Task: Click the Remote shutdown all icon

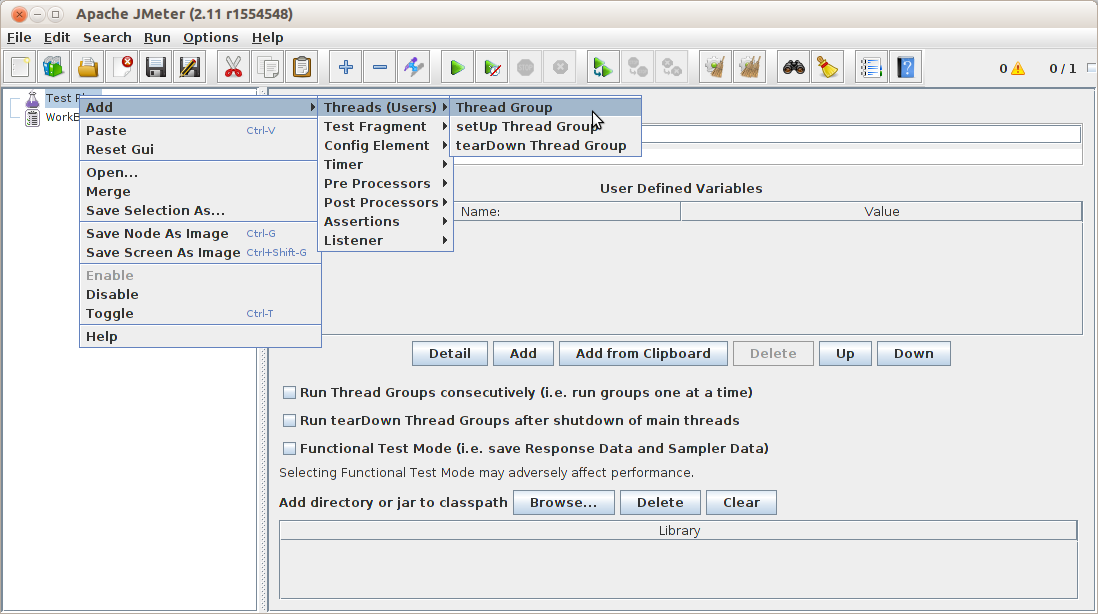Action: [672, 67]
